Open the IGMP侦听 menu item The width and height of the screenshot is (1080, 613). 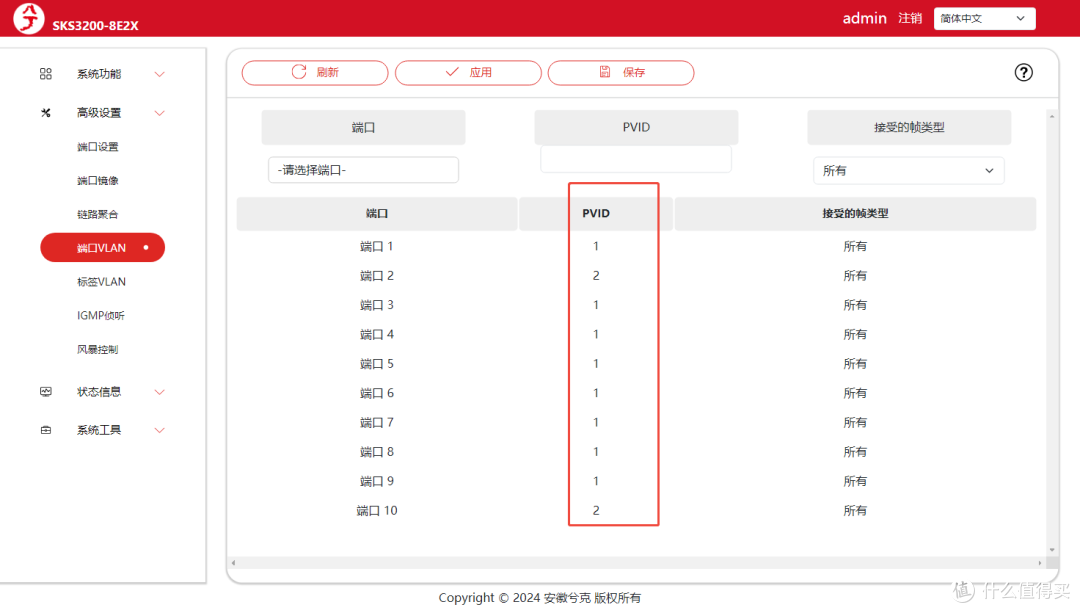101,315
